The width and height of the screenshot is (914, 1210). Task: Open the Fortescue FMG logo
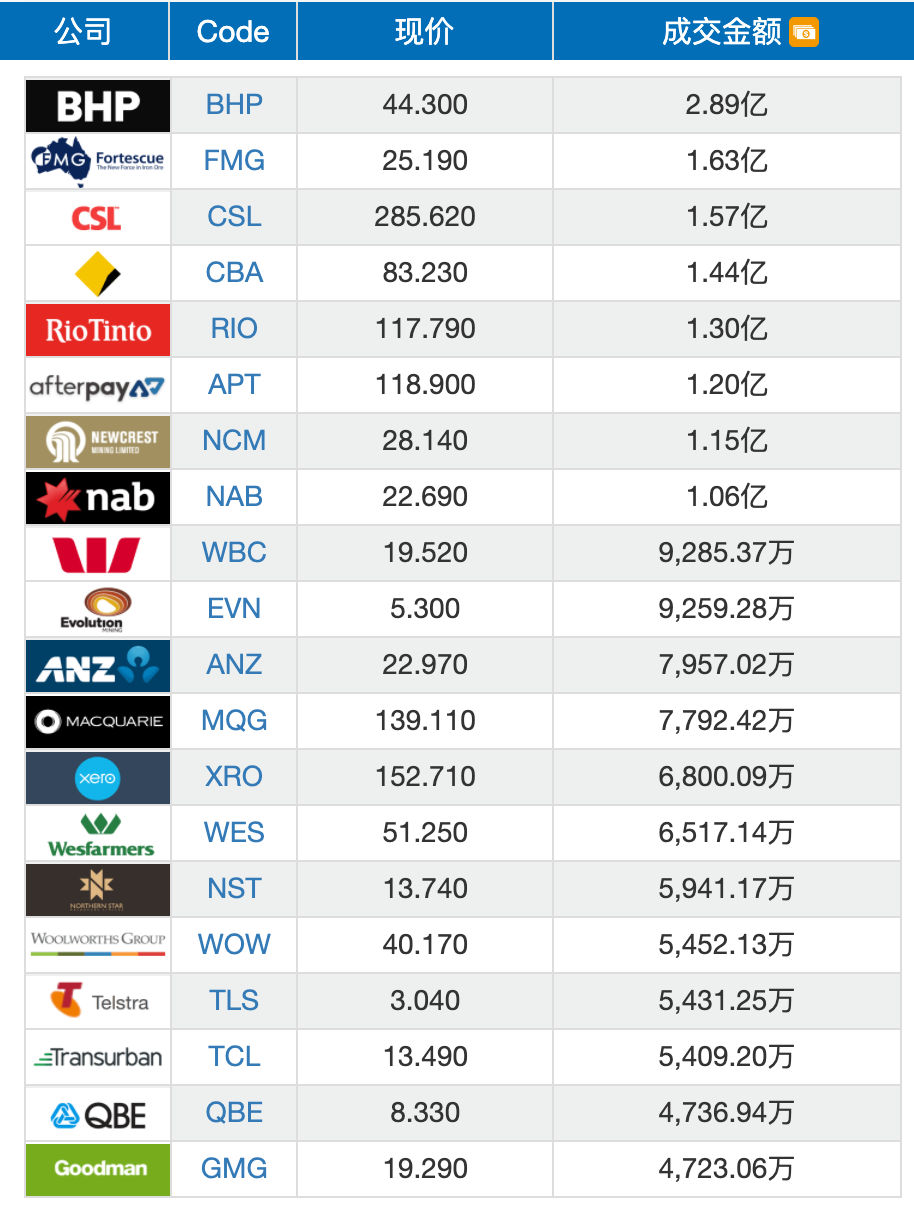tap(98, 162)
